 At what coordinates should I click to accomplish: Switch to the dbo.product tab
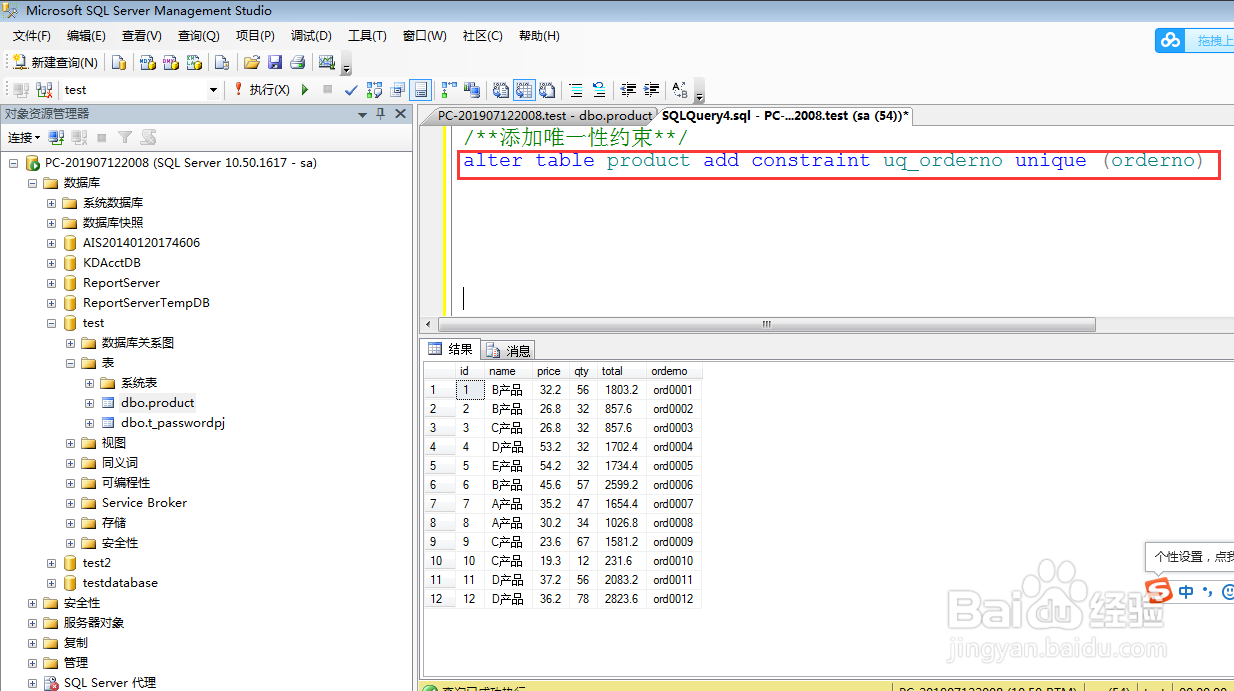545,116
